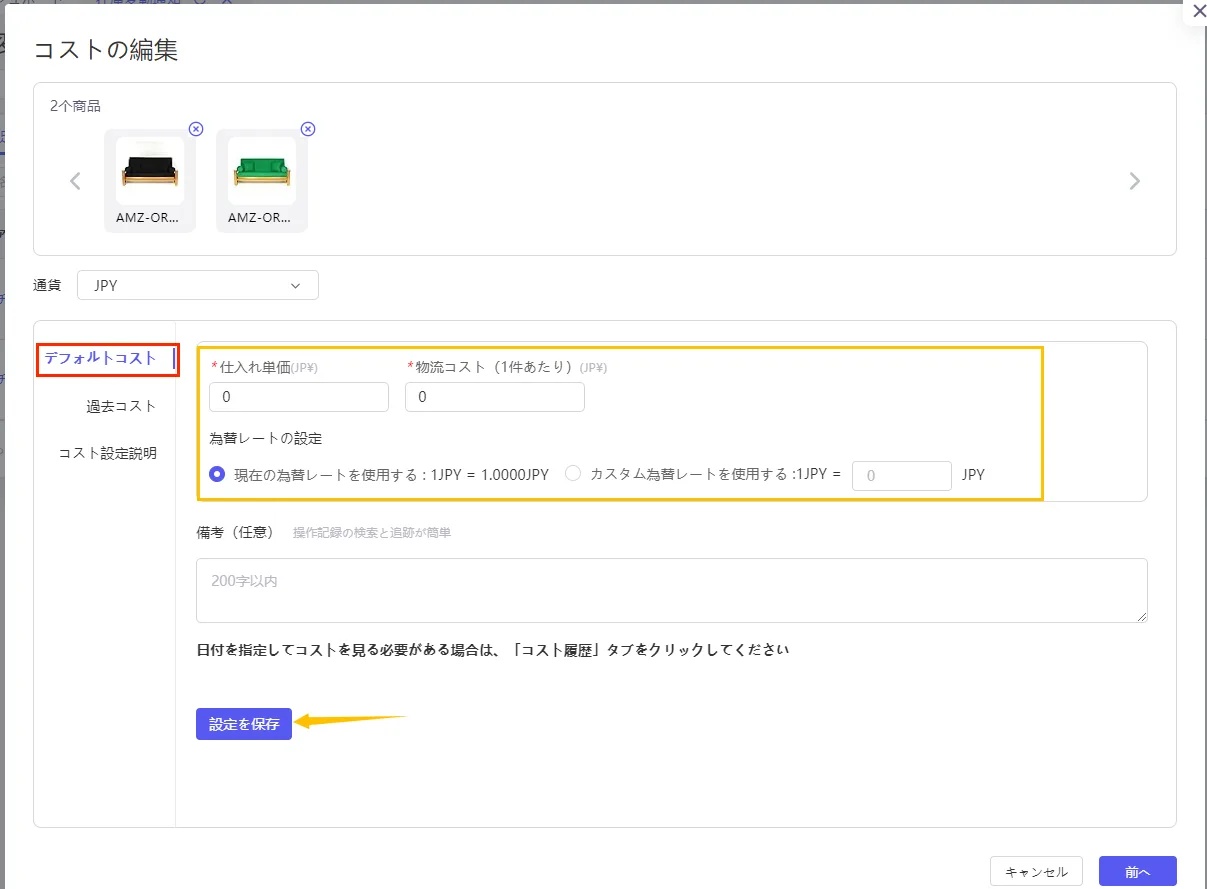Go to previous products in carousel

pyautogui.click(x=75, y=181)
